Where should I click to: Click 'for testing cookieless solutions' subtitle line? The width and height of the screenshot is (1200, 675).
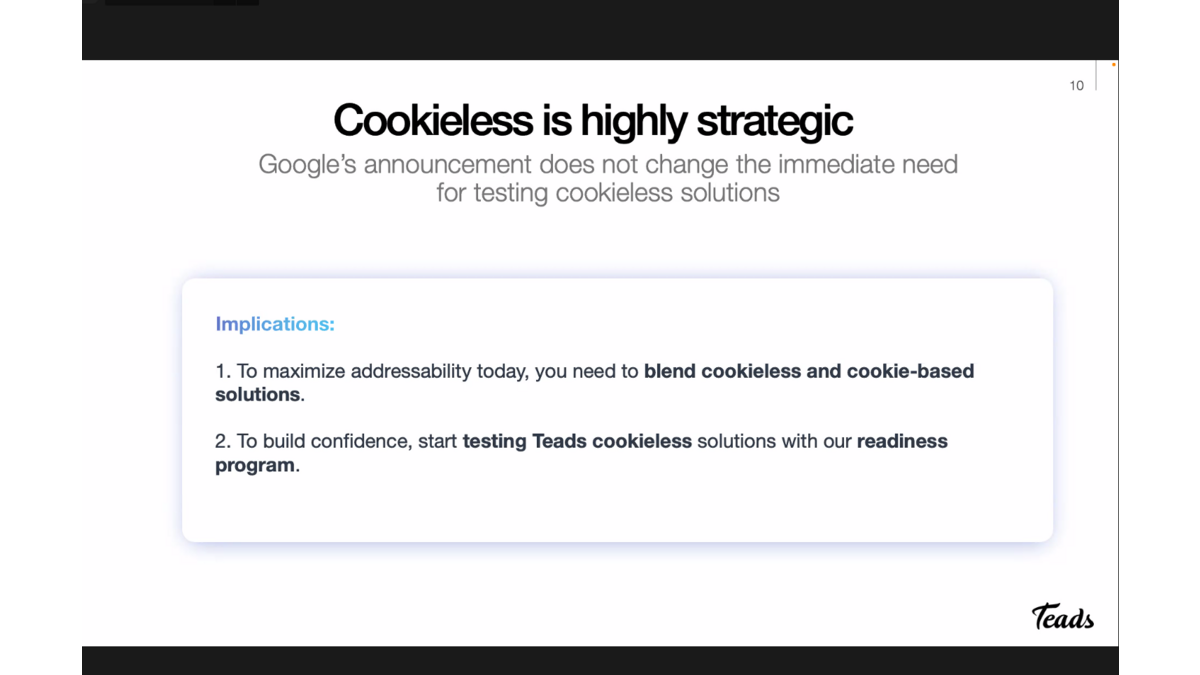tap(607, 192)
